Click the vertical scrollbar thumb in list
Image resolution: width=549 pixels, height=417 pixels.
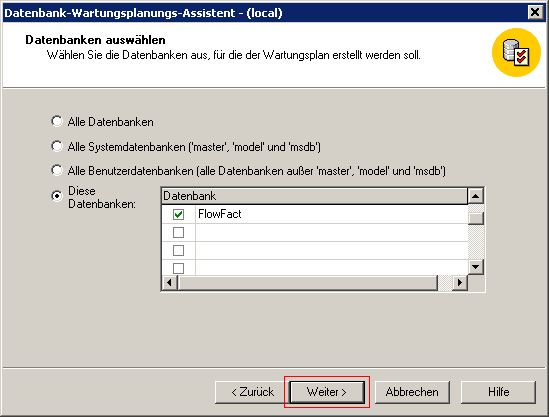pos(476,218)
